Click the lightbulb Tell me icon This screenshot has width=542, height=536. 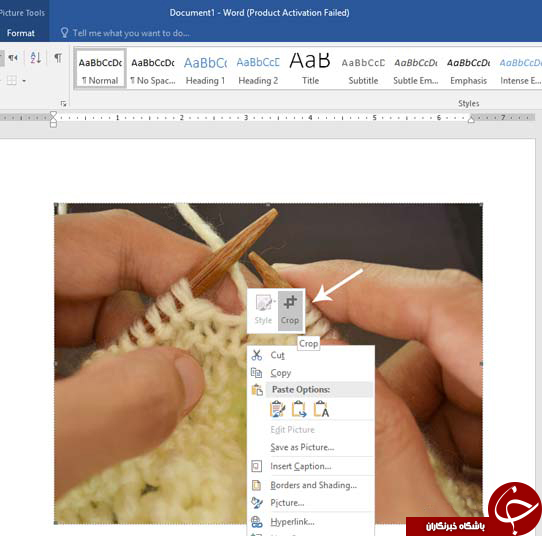pyautogui.click(x=64, y=32)
